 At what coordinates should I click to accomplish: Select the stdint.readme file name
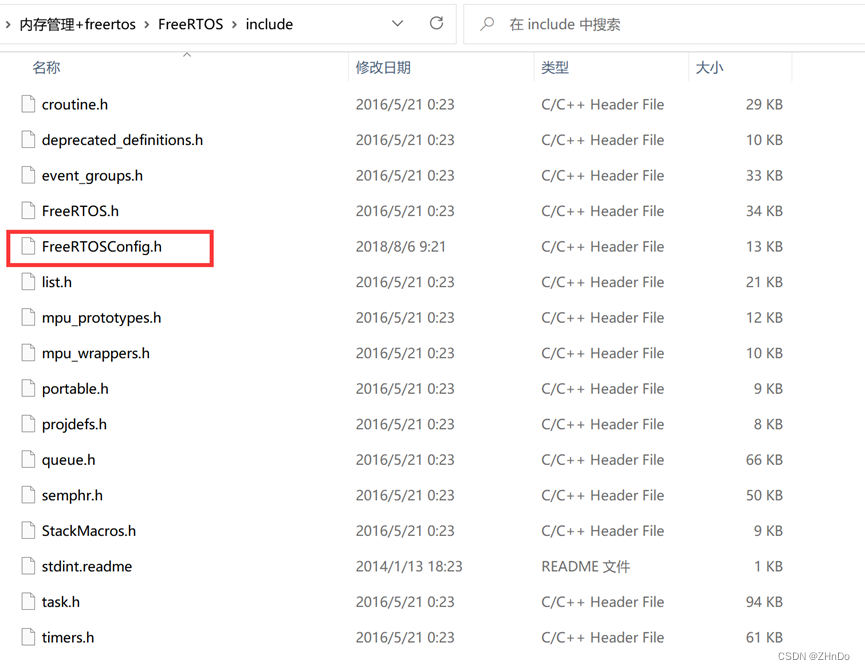pyautogui.click(x=87, y=566)
